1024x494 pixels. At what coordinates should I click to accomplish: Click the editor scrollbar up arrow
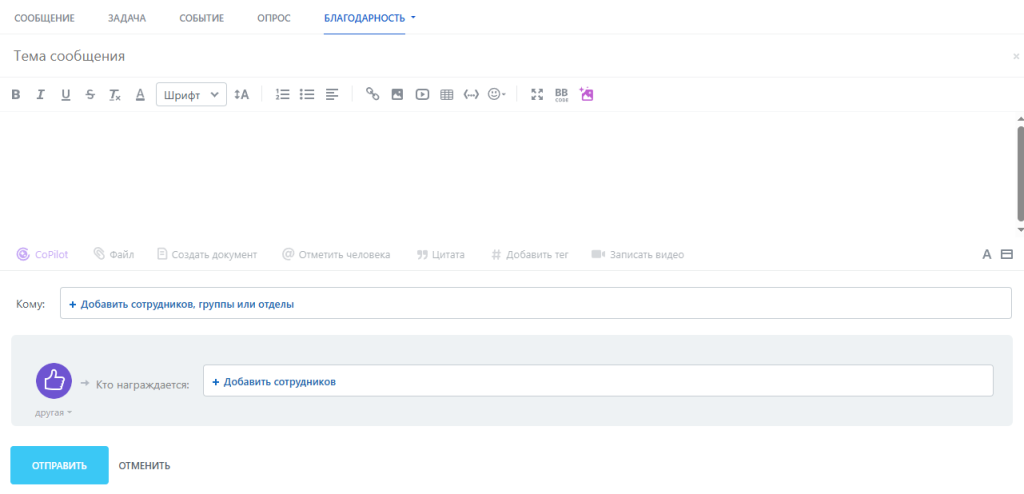tap(1021, 118)
